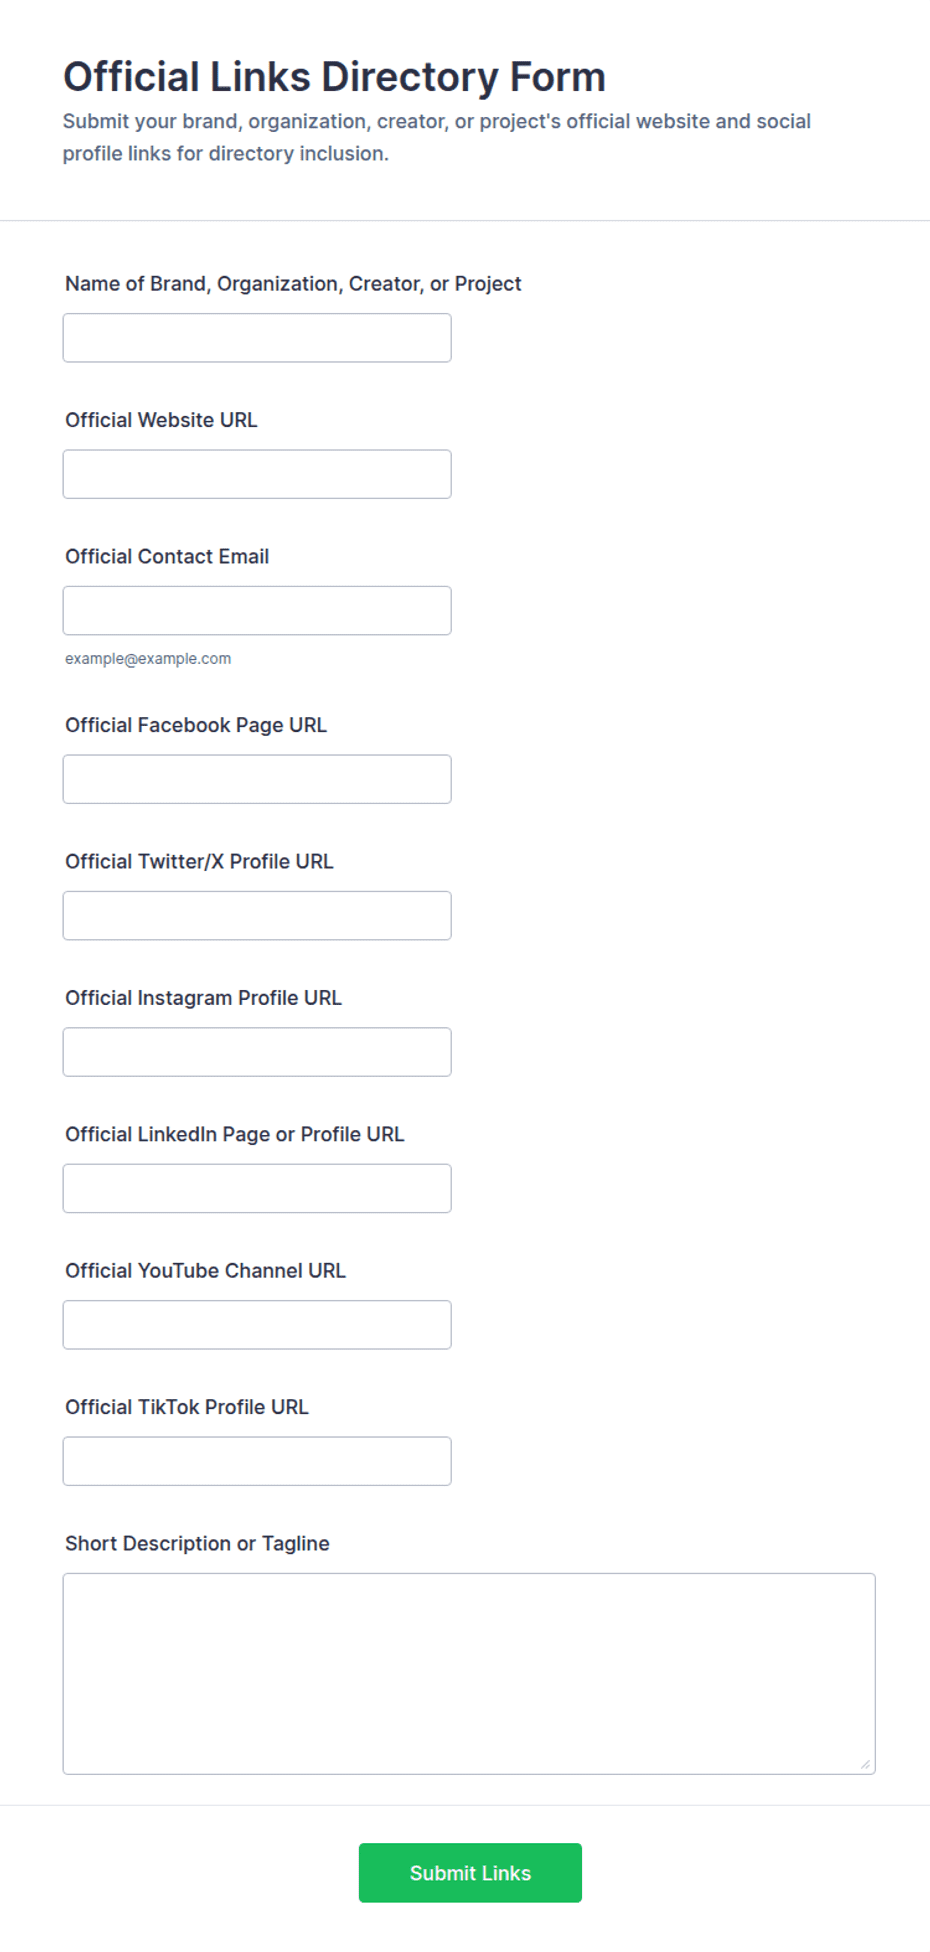
Task: Focus the YouTube Channel URL field
Action: 257,1325
